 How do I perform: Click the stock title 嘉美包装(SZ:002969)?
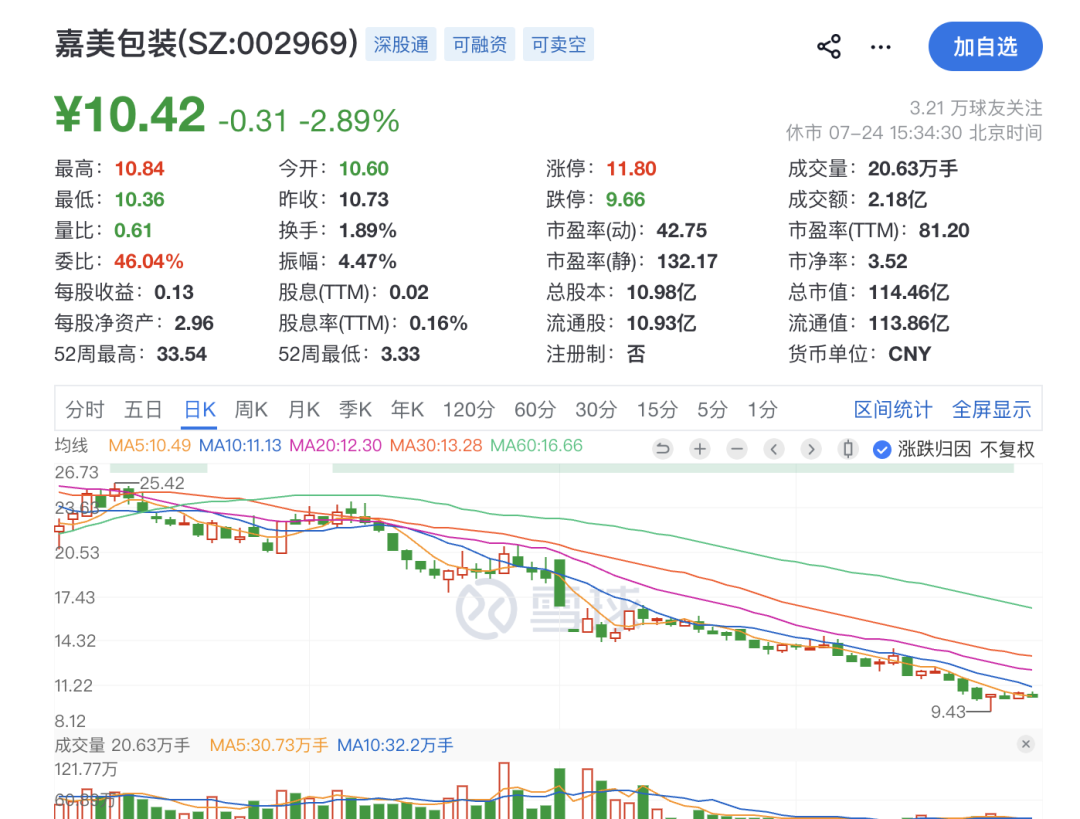pyautogui.click(x=206, y=44)
